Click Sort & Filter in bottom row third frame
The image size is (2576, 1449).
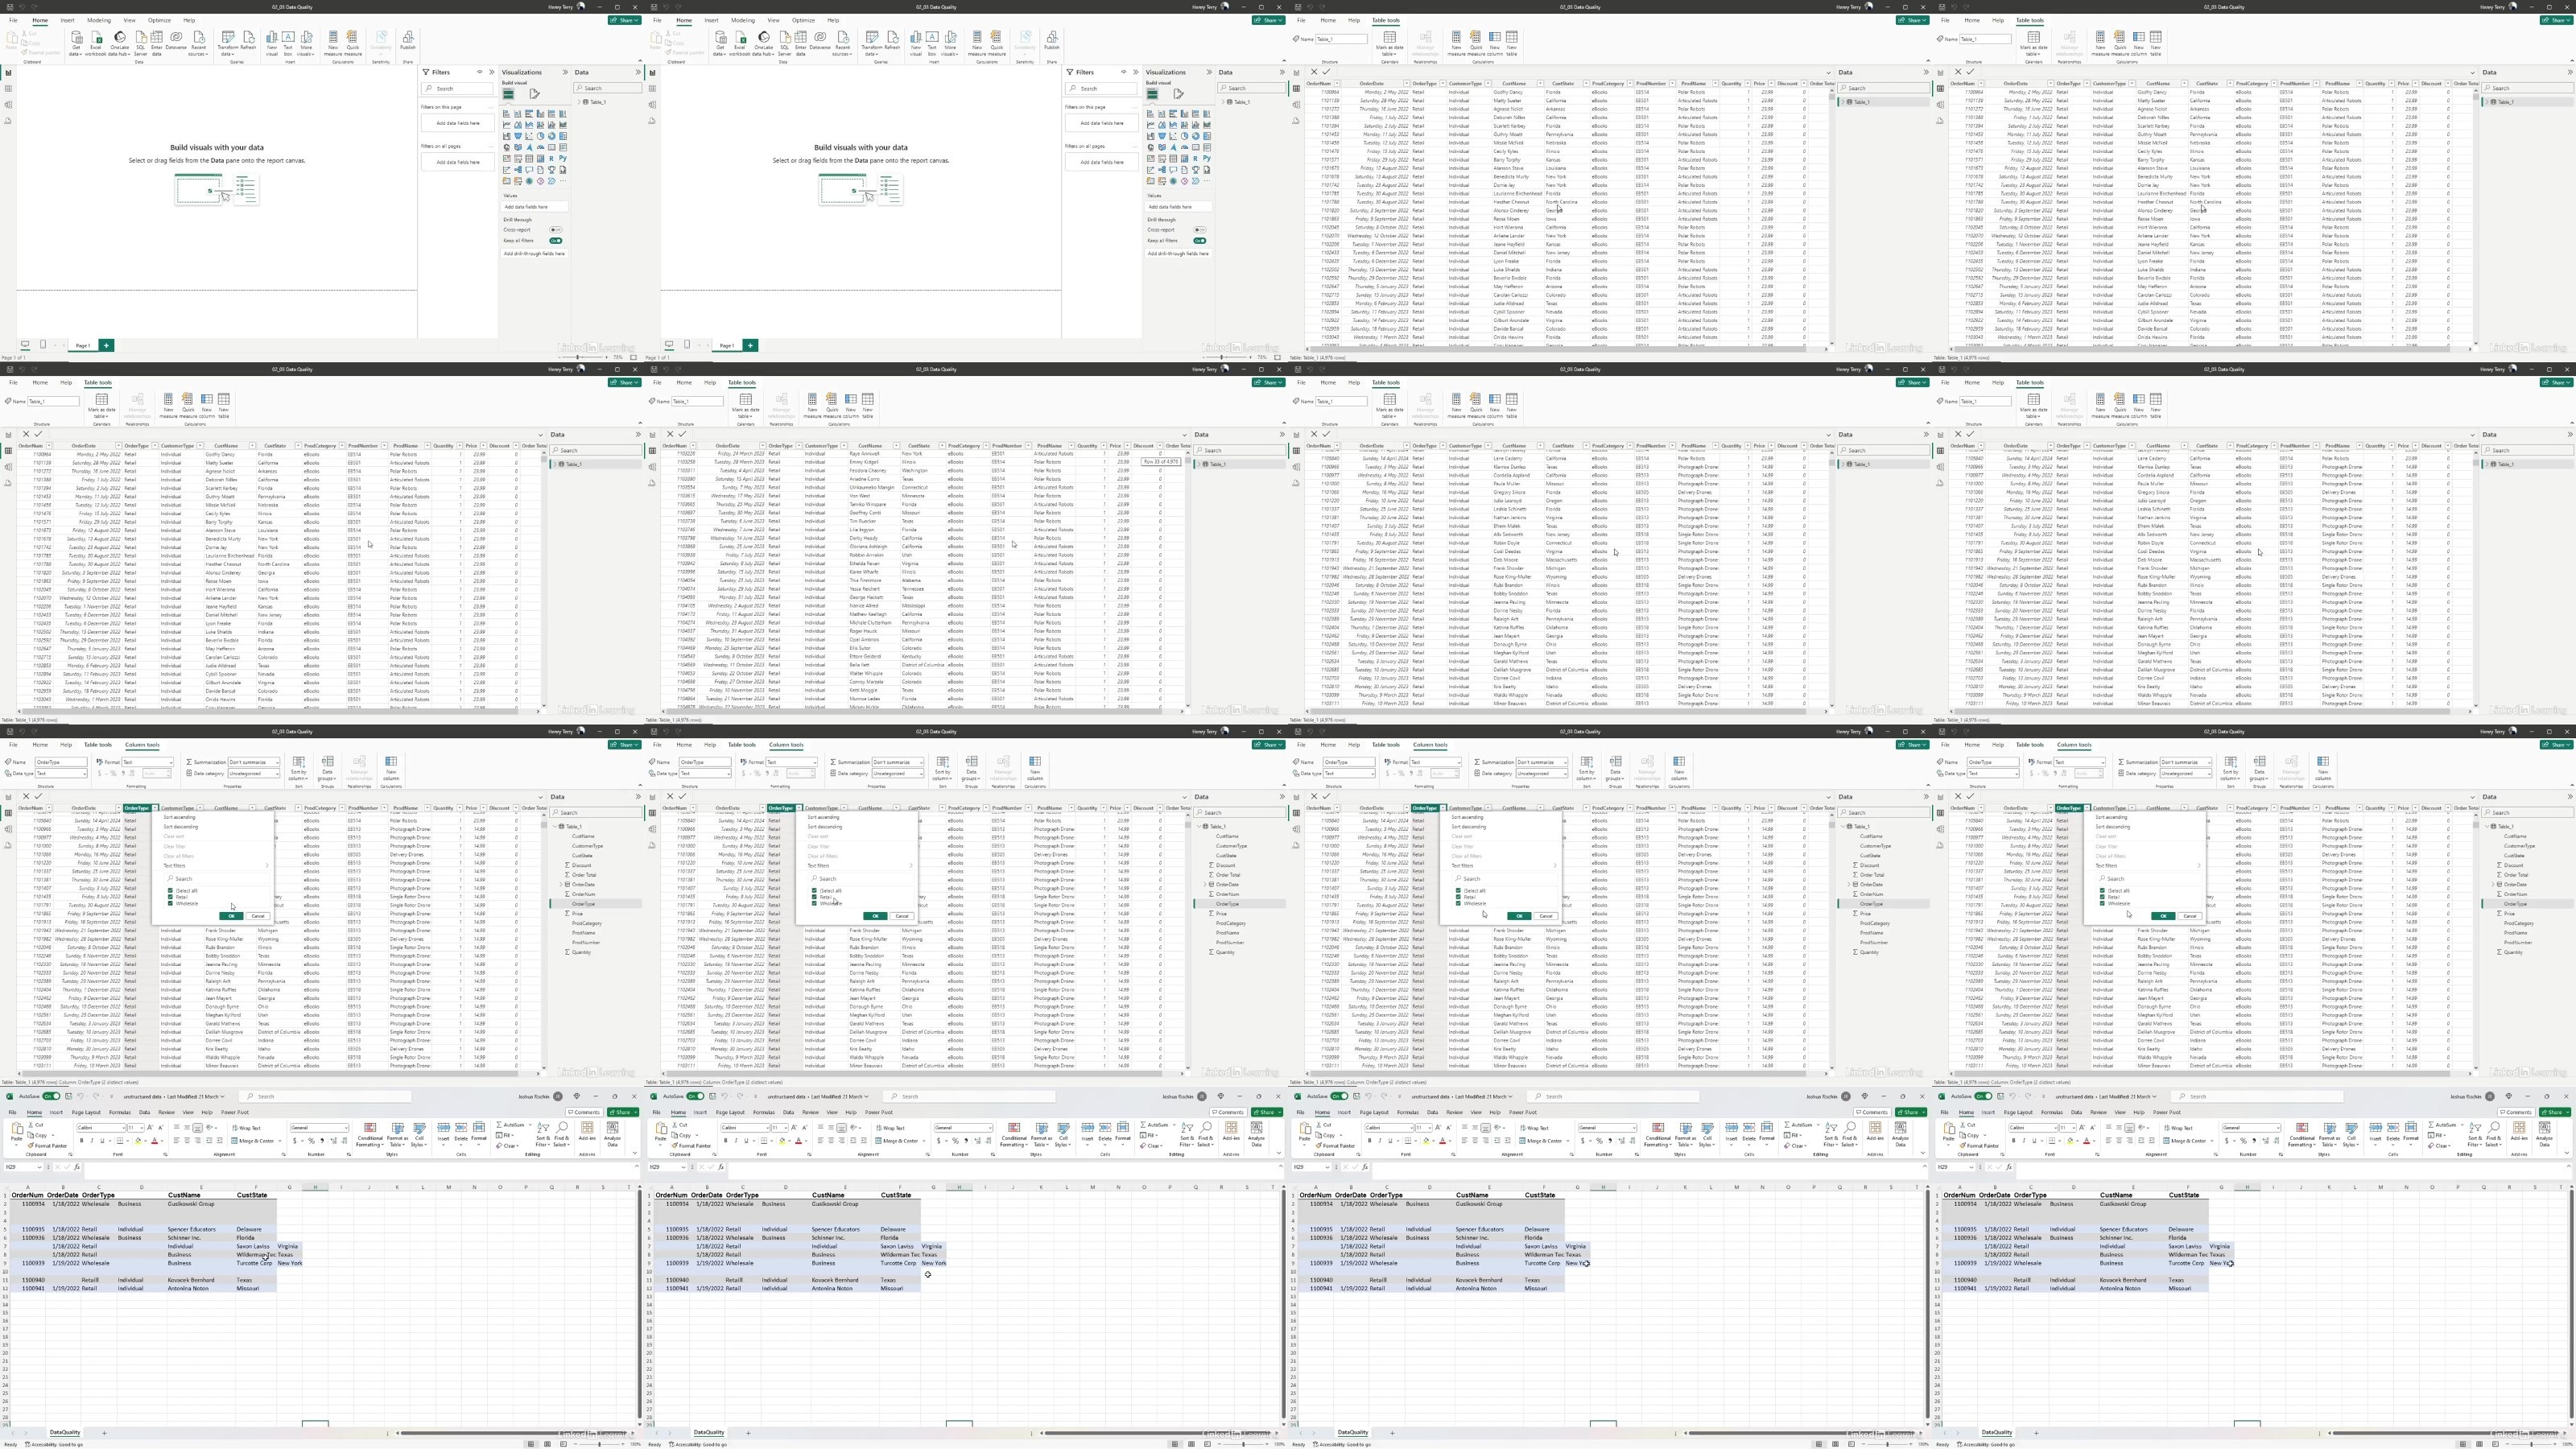[x=1831, y=1134]
